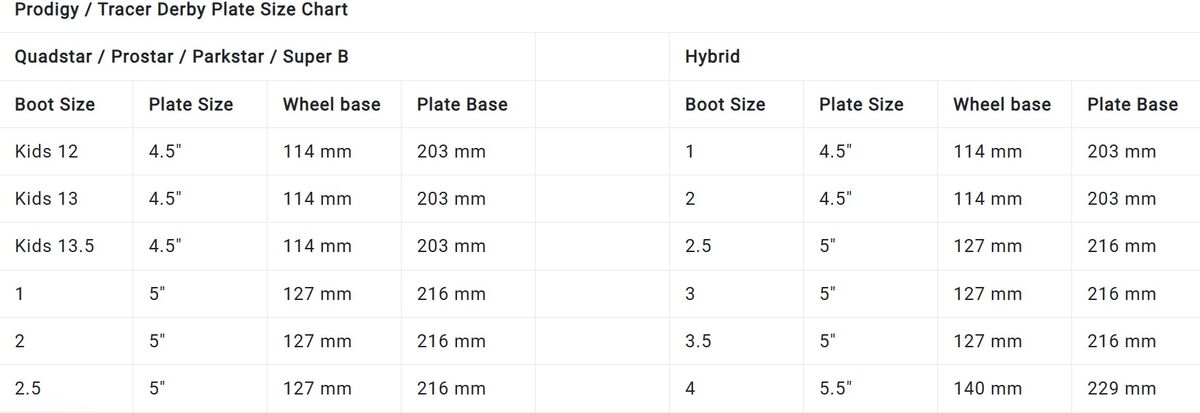Click the Hybrid Plate Base column header
Image resolution: width=1200 pixels, height=413 pixels.
pos(1132,104)
